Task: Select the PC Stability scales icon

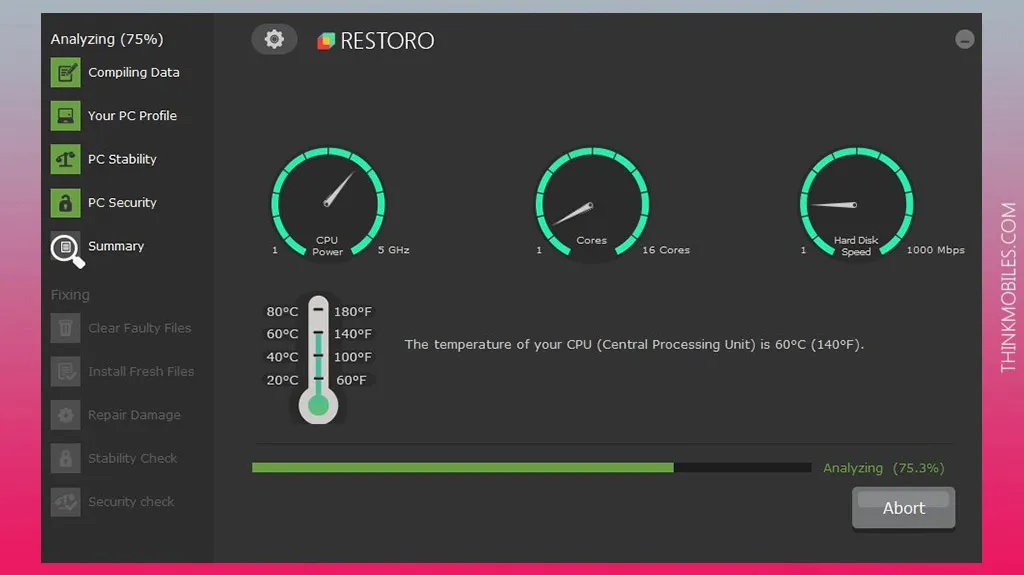Action: pyautogui.click(x=65, y=159)
